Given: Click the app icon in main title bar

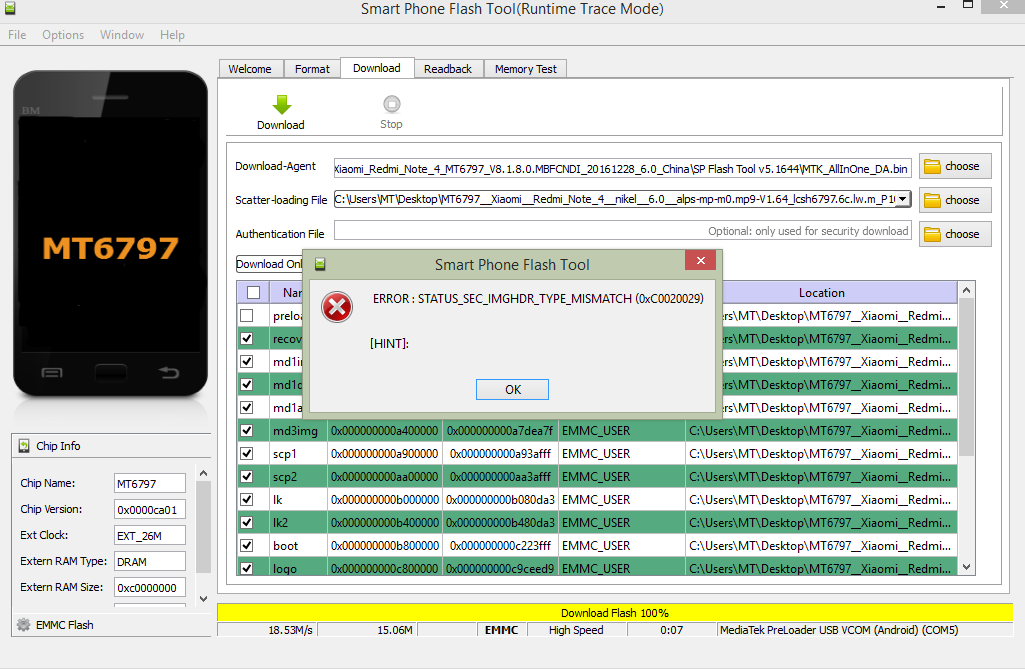Looking at the screenshot, I should (10, 9).
